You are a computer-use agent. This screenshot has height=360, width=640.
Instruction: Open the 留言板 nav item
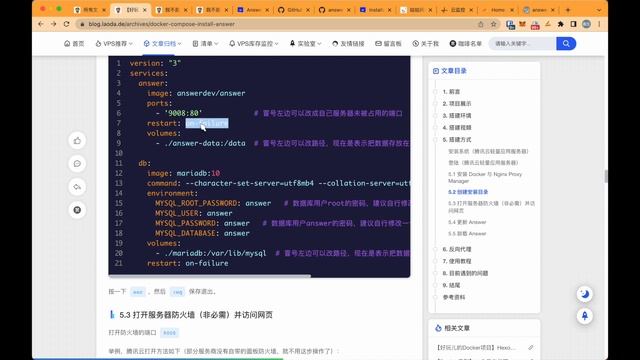click(x=388, y=43)
